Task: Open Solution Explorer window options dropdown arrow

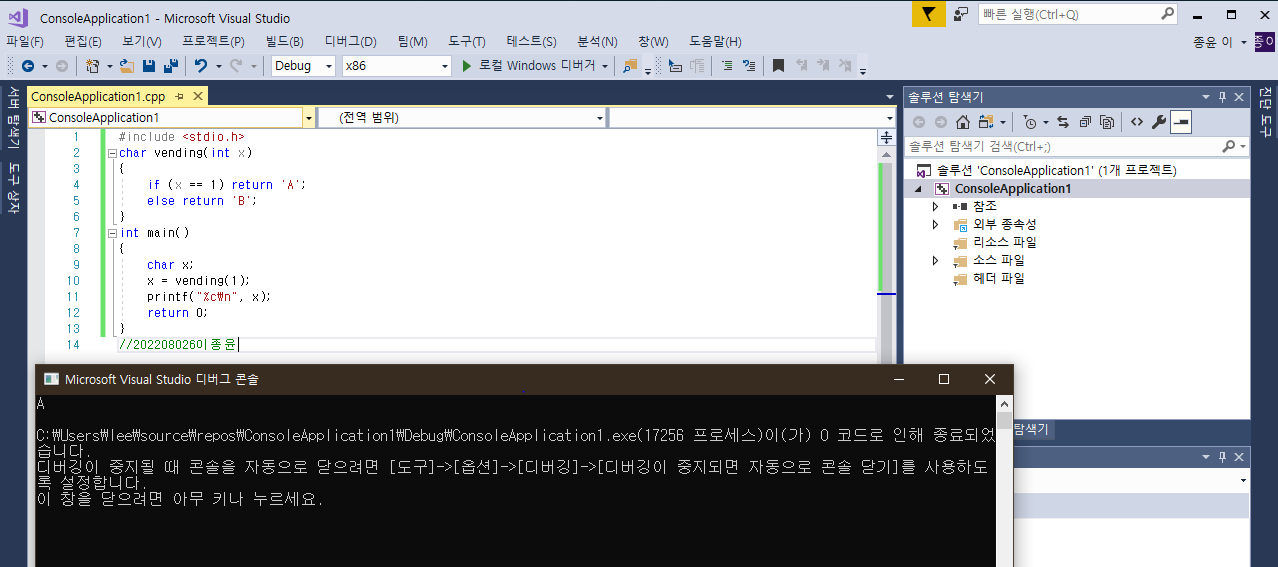Action: [x=1206, y=97]
